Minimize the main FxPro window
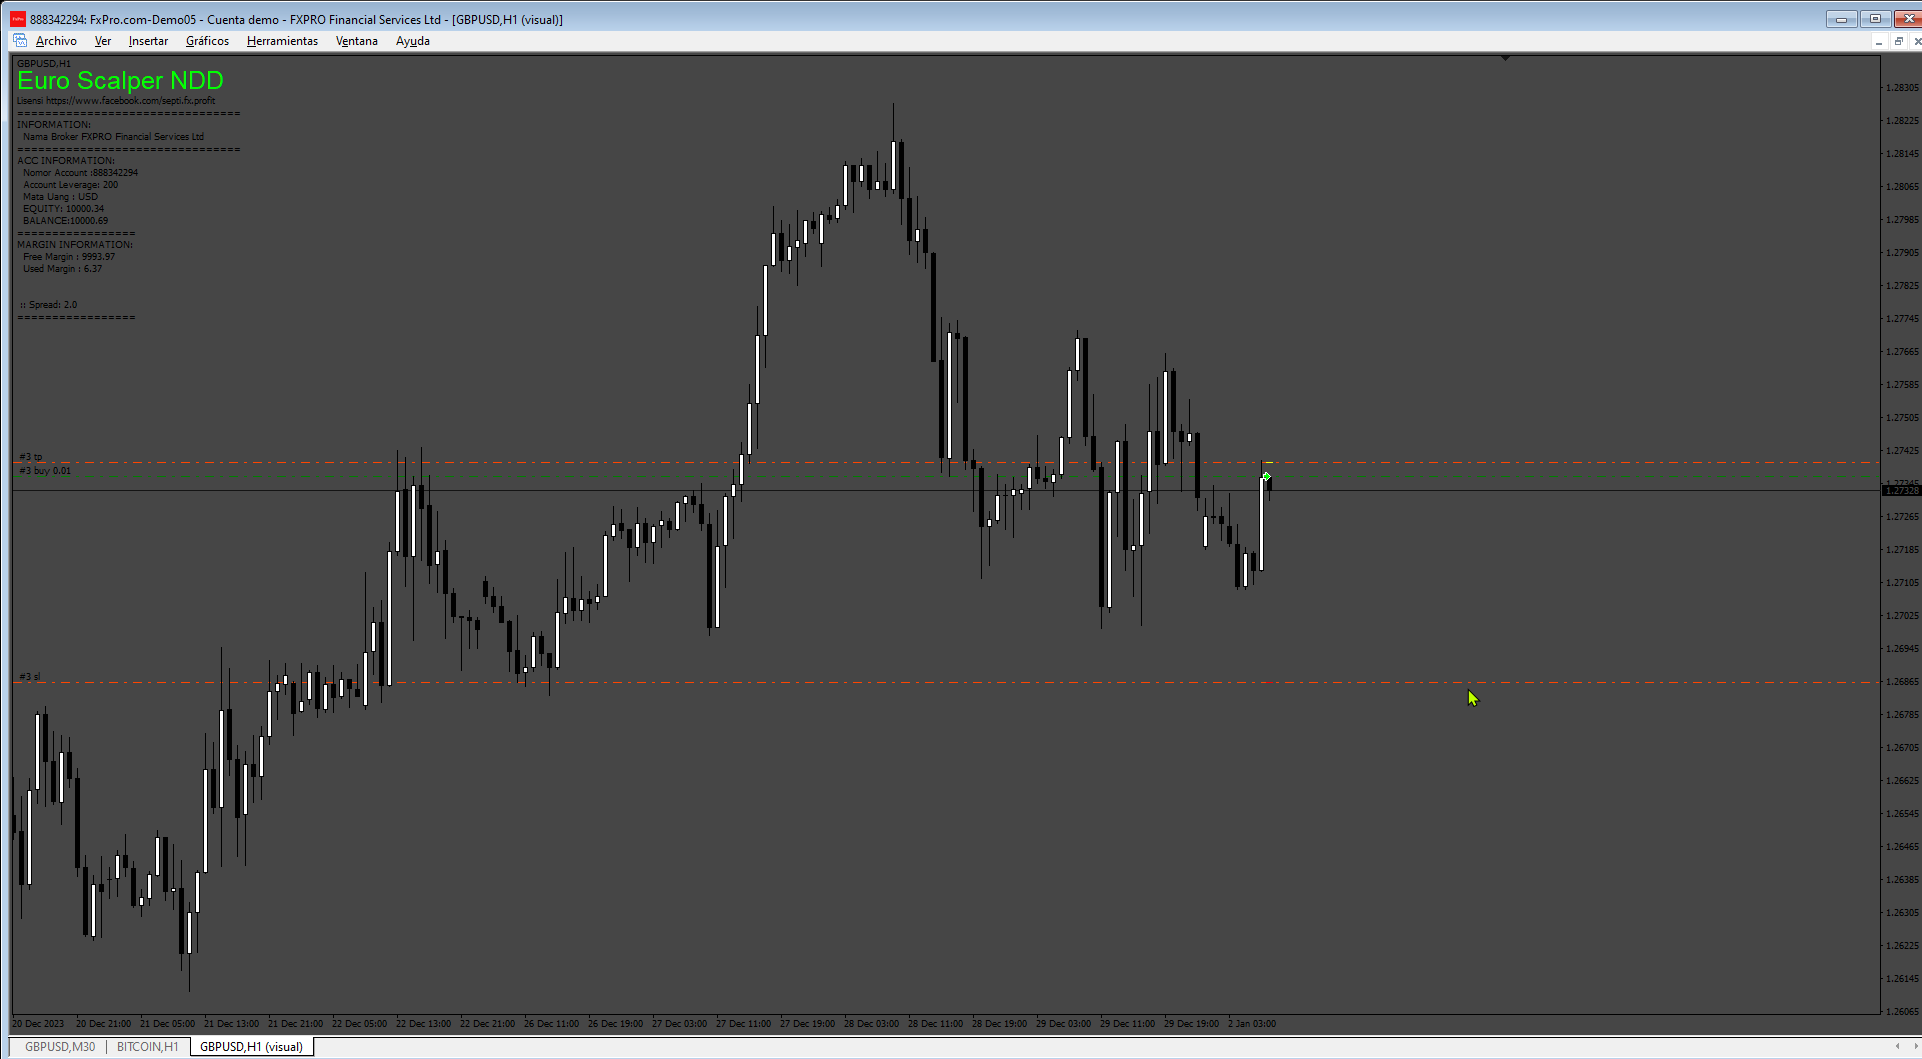 coord(1841,19)
